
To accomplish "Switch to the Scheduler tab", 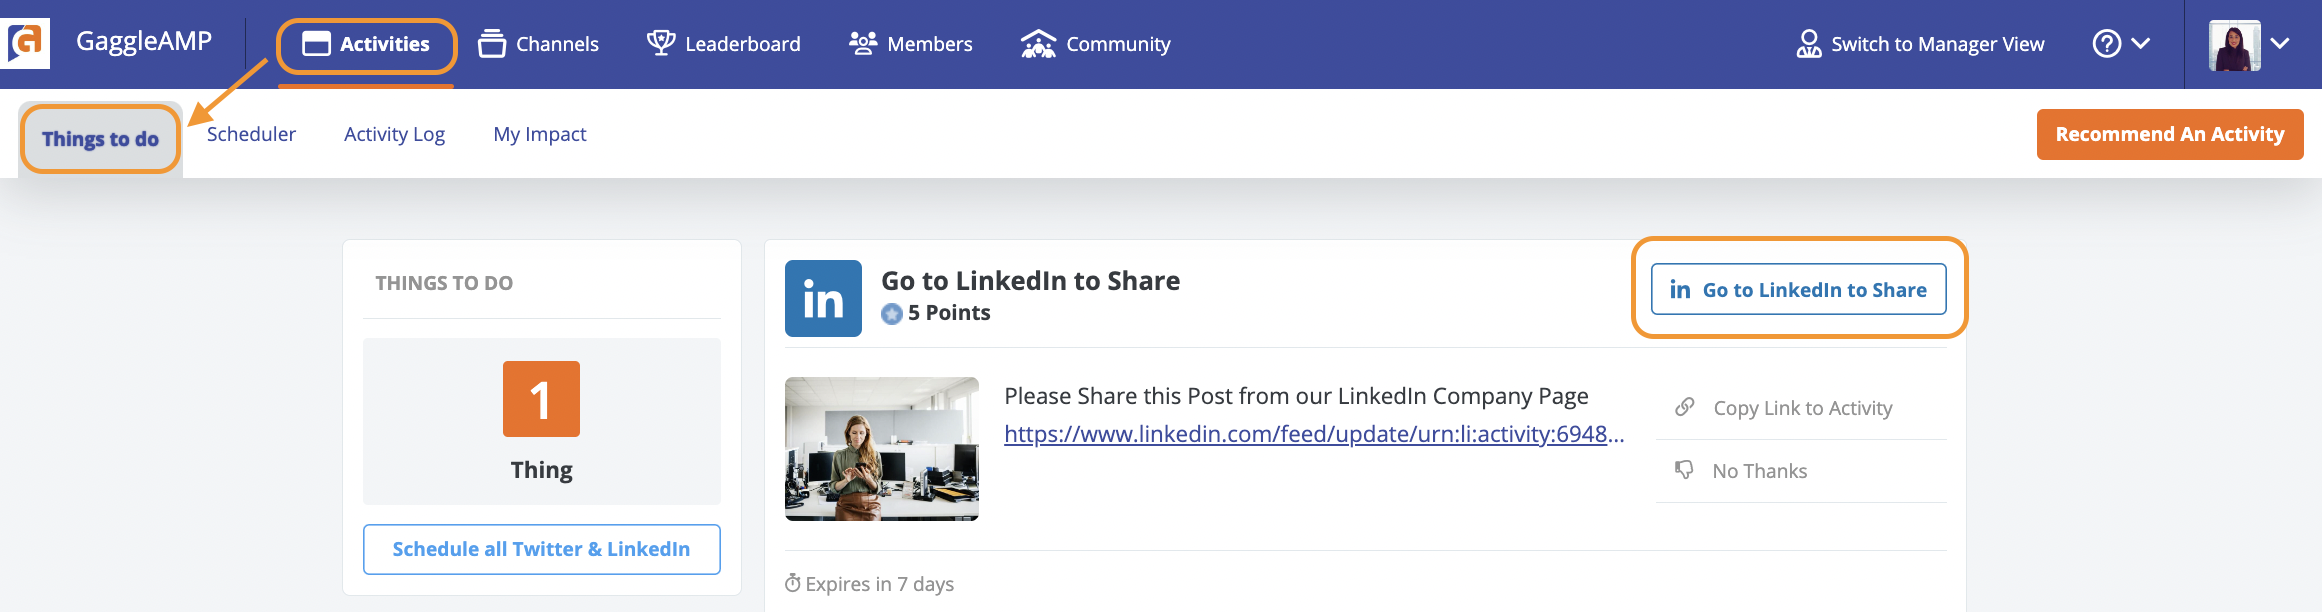I will pos(251,134).
